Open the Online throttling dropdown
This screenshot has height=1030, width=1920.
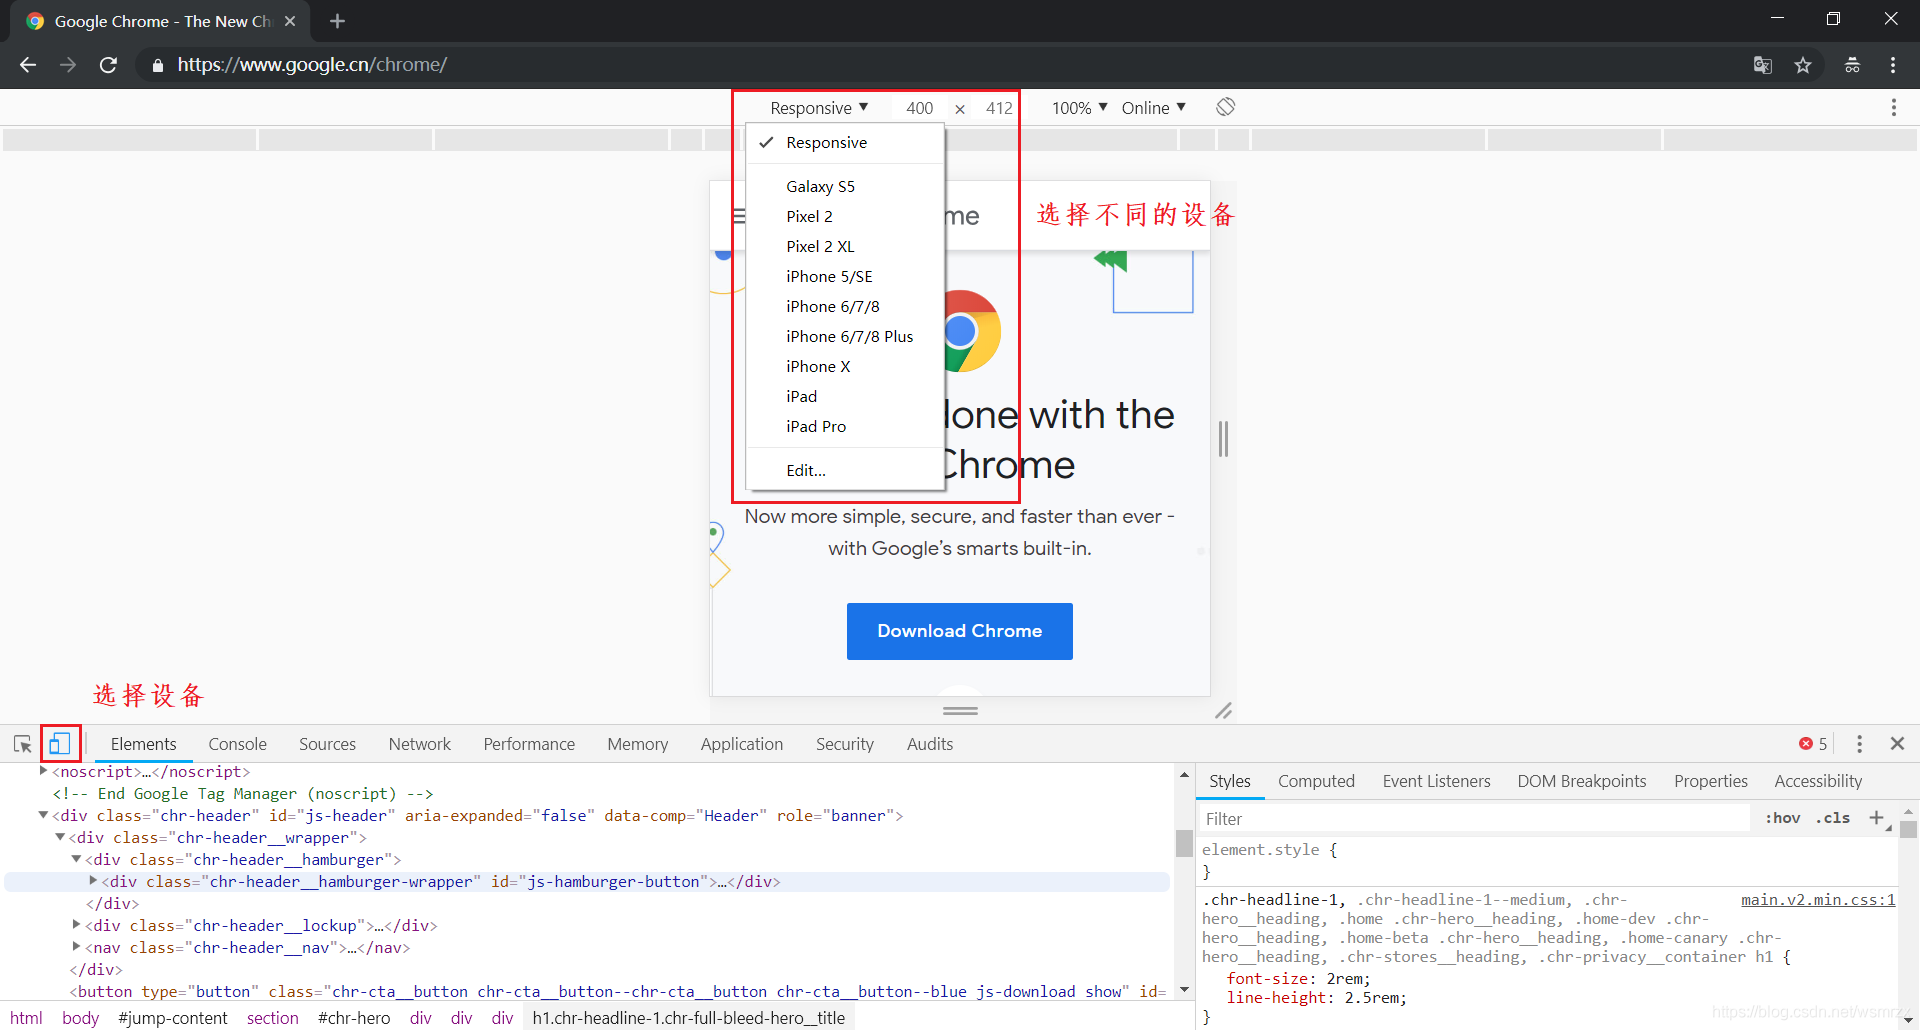(1153, 108)
